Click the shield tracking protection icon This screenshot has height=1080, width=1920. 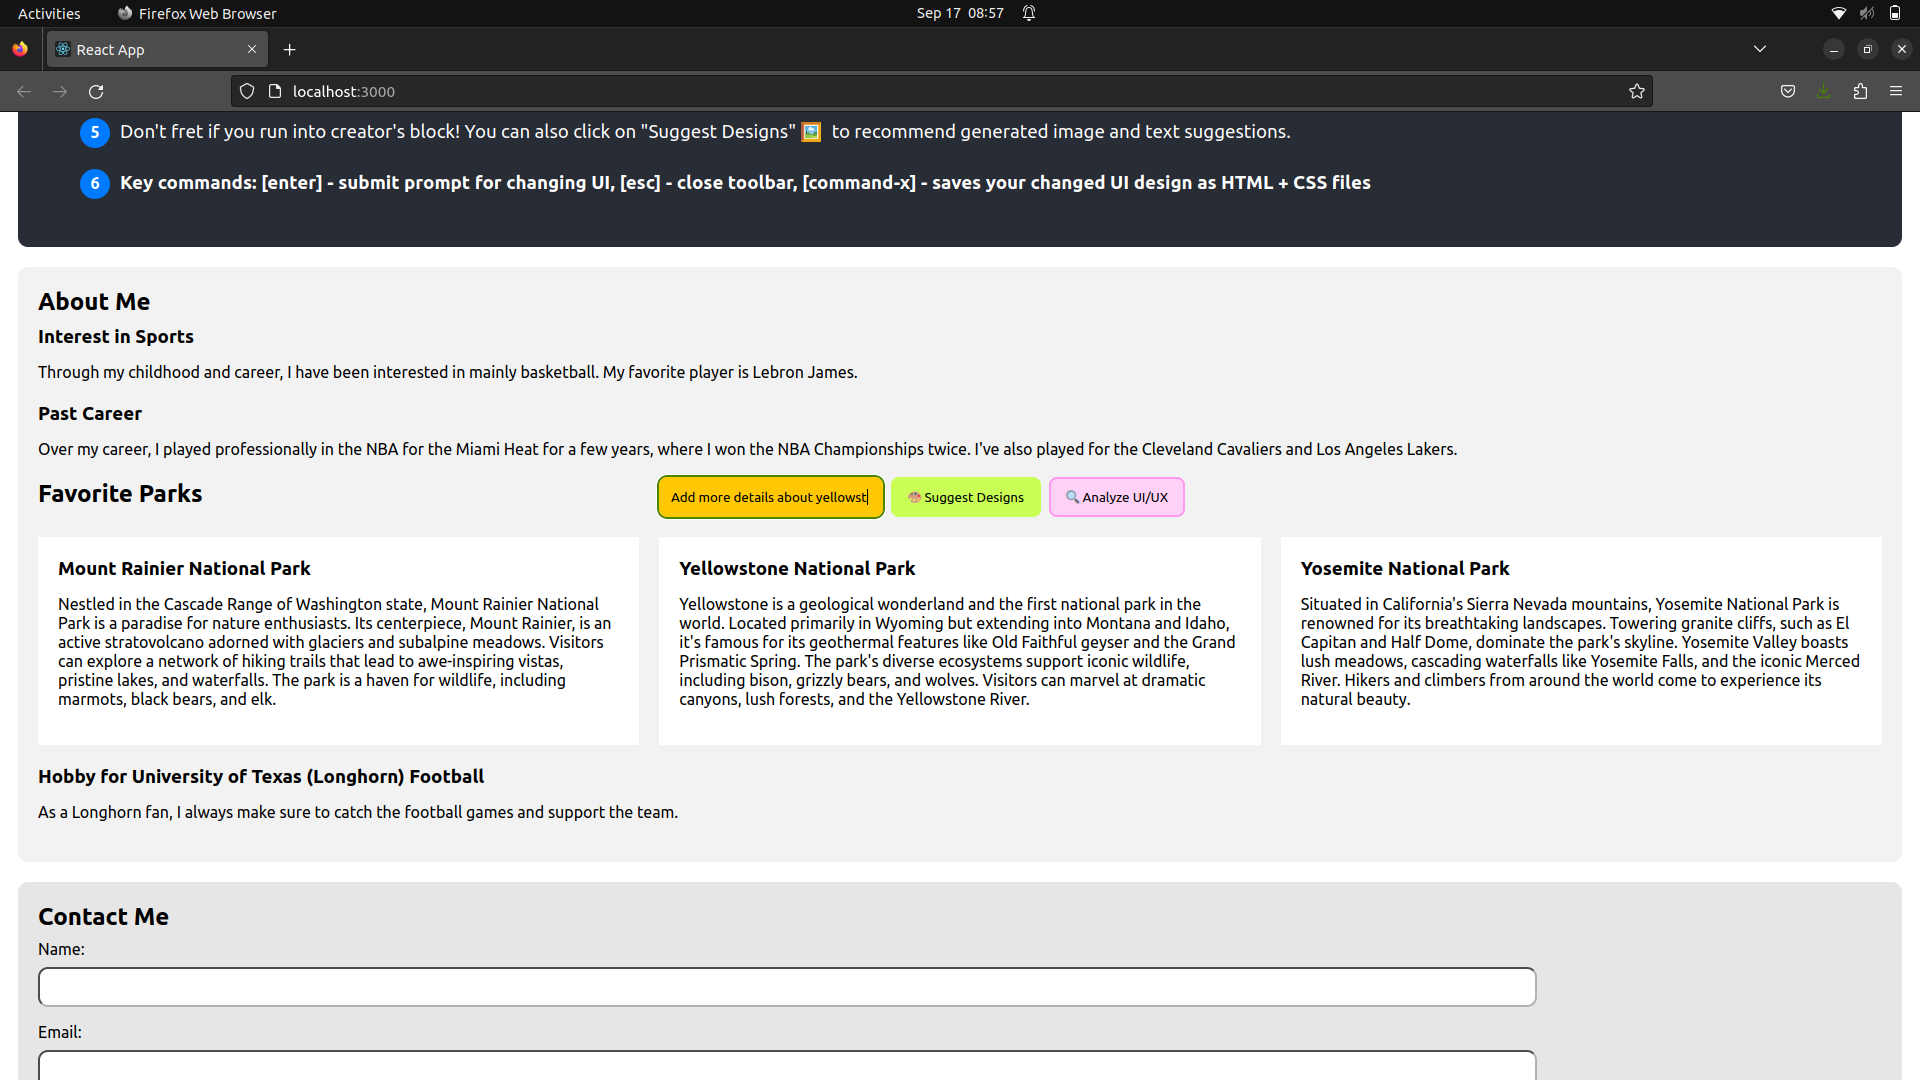point(247,91)
